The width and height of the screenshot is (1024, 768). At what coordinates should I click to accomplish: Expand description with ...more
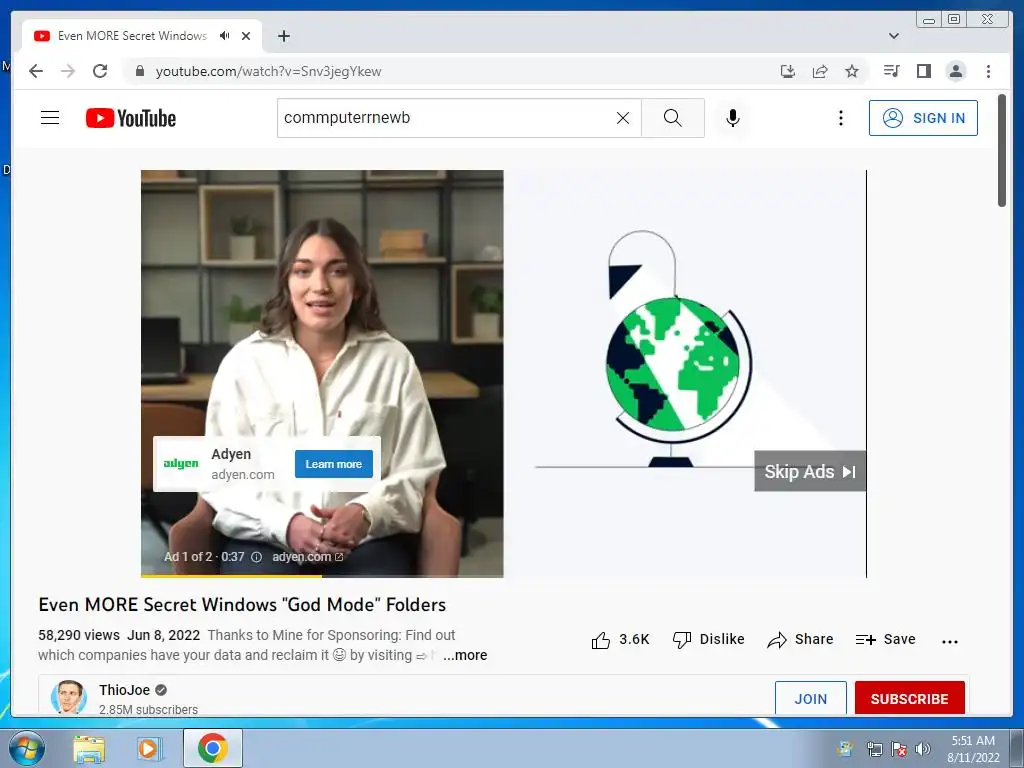465,655
